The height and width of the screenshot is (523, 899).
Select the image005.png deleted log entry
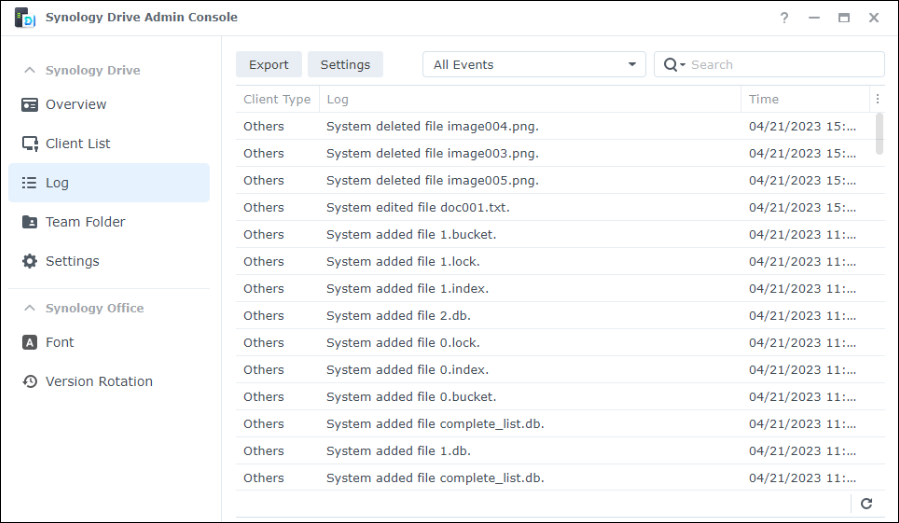(560, 180)
